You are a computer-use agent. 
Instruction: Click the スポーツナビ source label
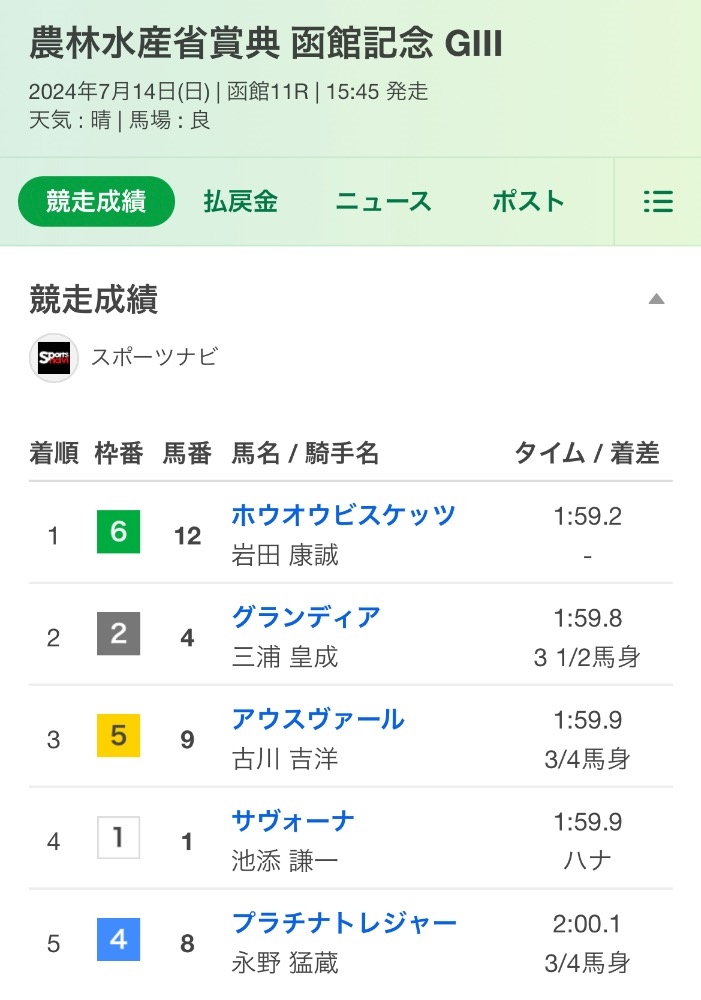(154, 358)
